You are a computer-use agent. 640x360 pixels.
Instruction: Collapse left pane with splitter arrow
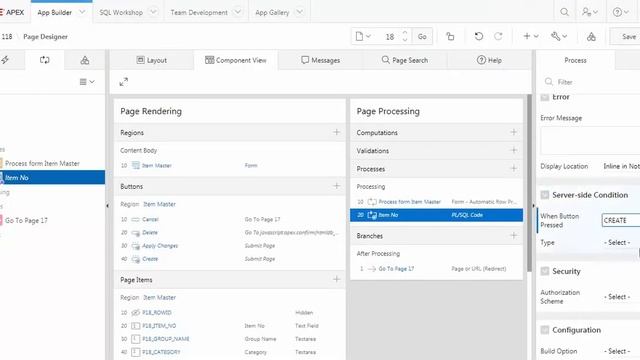tap(107, 206)
